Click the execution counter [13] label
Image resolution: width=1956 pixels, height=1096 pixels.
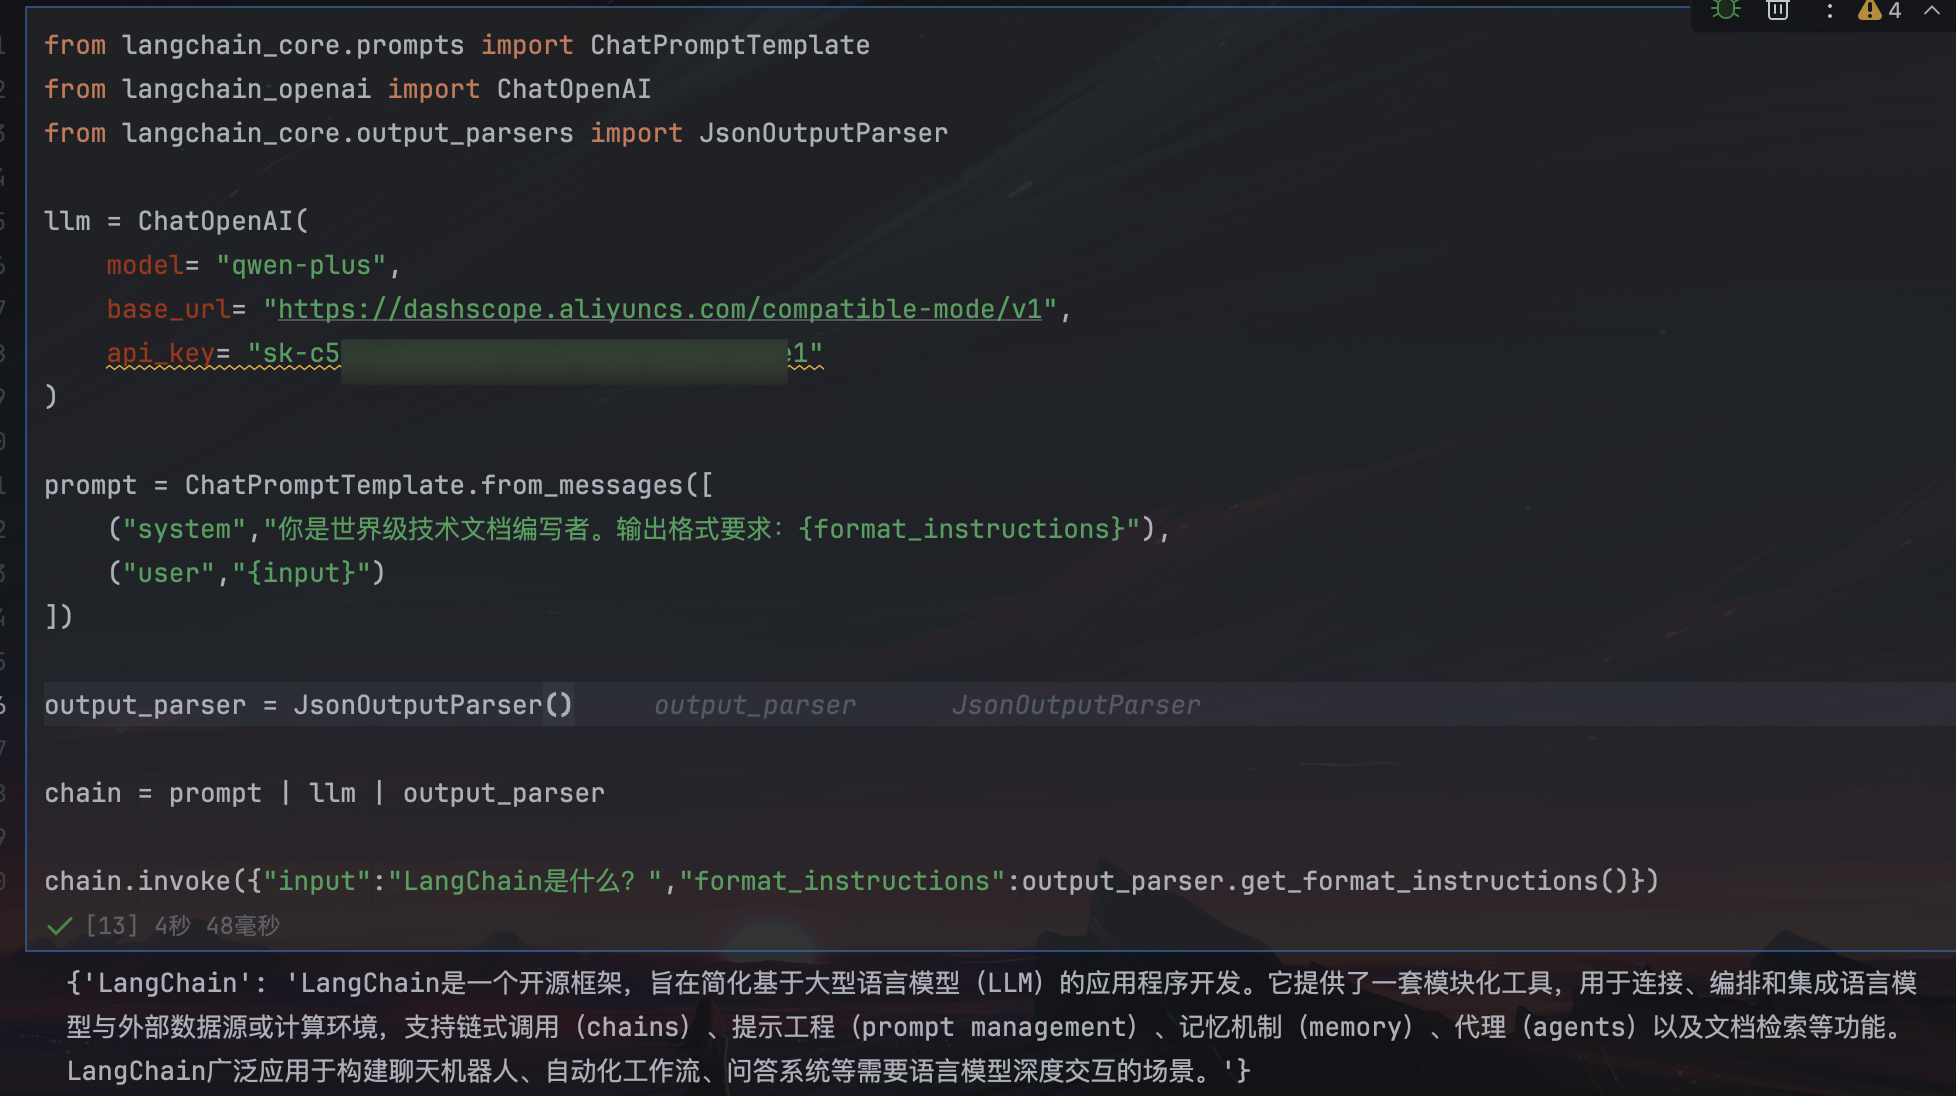[x=111, y=926]
